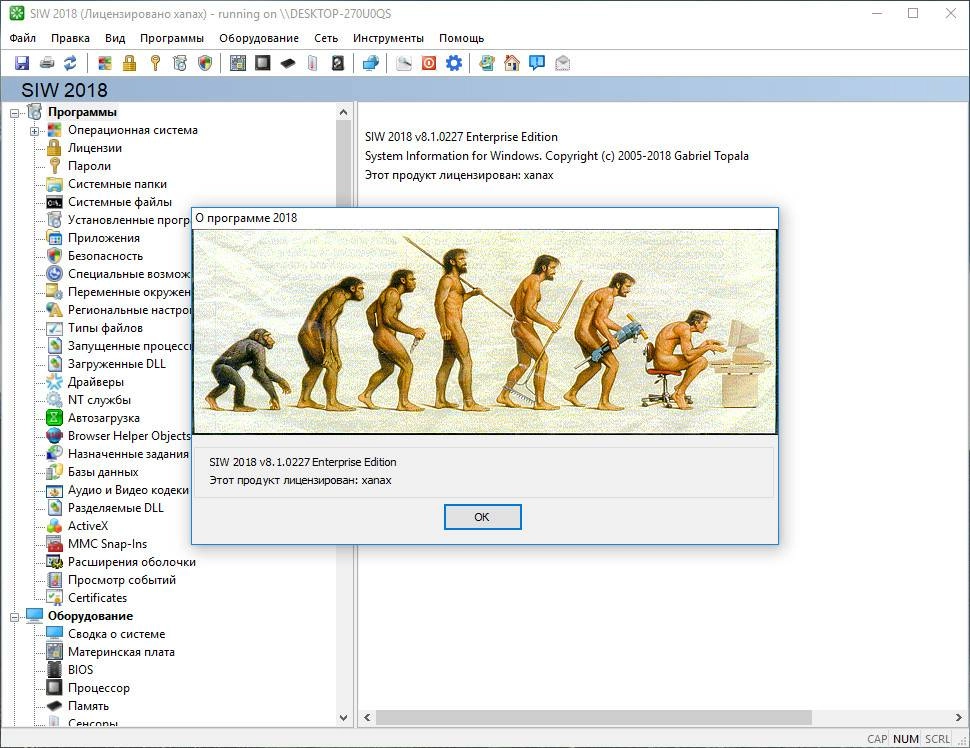Select BIOS tree item
This screenshot has height=748, width=970.
[81, 669]
